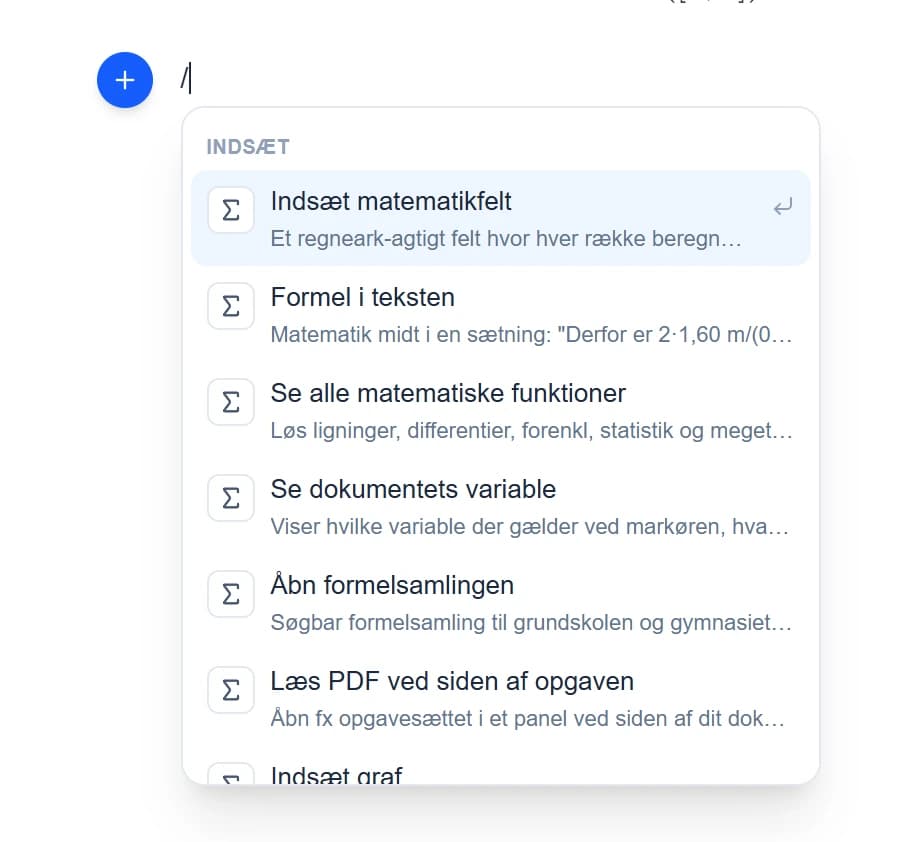Click the blue plus add-block button
Image resolution: width=900 pixels, height=842 pixels.
click(x=125, y=80)
